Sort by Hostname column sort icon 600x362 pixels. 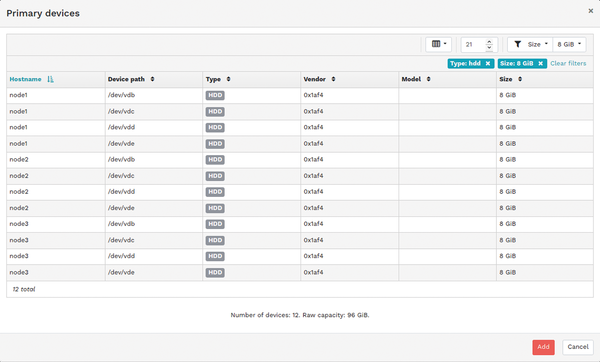(51, 79)
